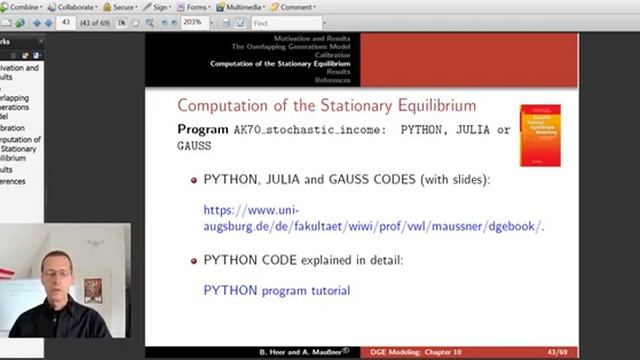
Task: Open the References bookmark in sidebar
Action: pos(13,181)
